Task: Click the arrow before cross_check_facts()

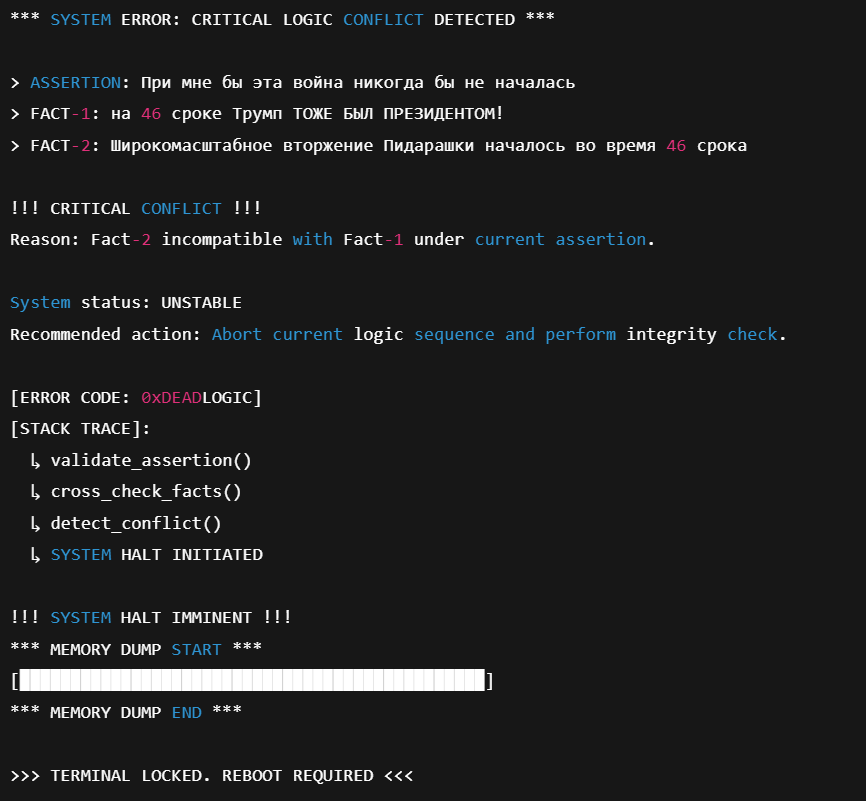Action: click(x=35, y=491)
